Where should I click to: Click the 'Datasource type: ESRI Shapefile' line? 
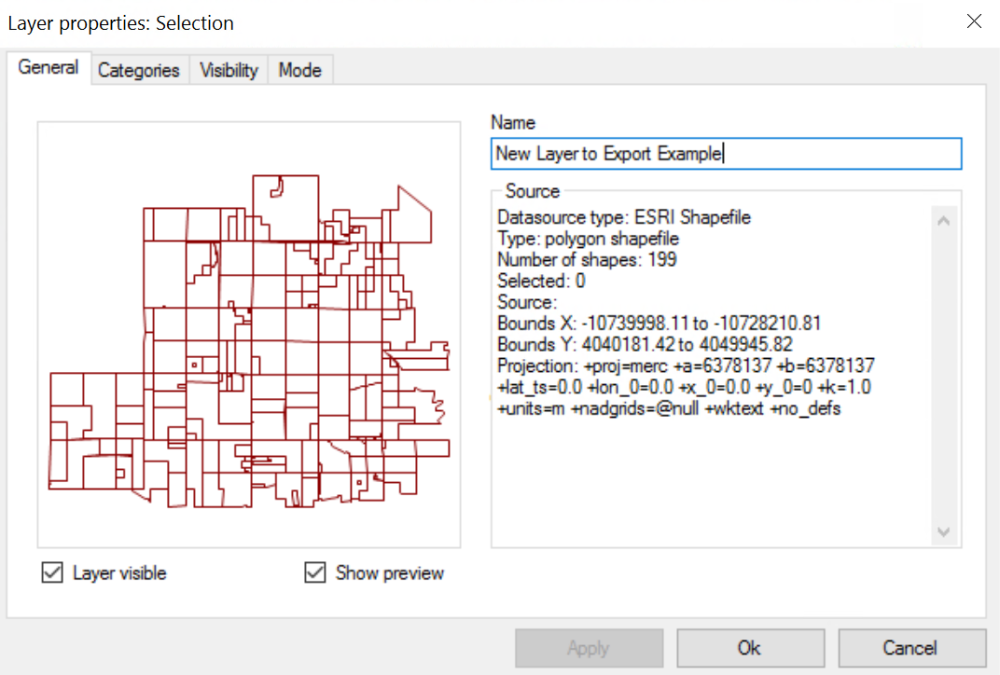point(624,218)
